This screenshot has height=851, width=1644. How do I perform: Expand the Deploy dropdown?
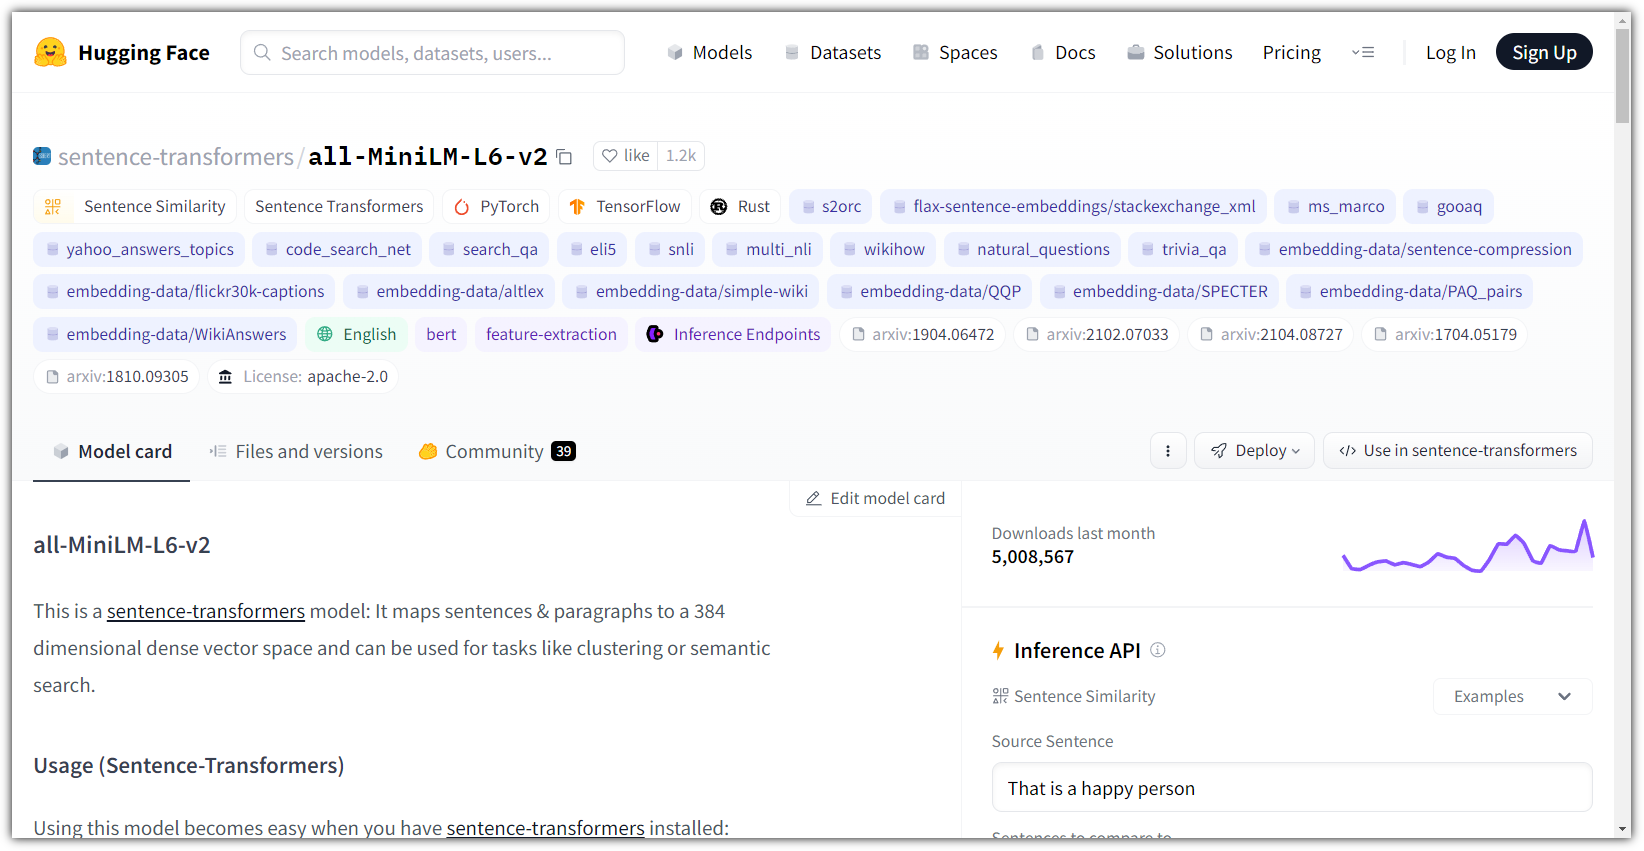coord(1255,451)
